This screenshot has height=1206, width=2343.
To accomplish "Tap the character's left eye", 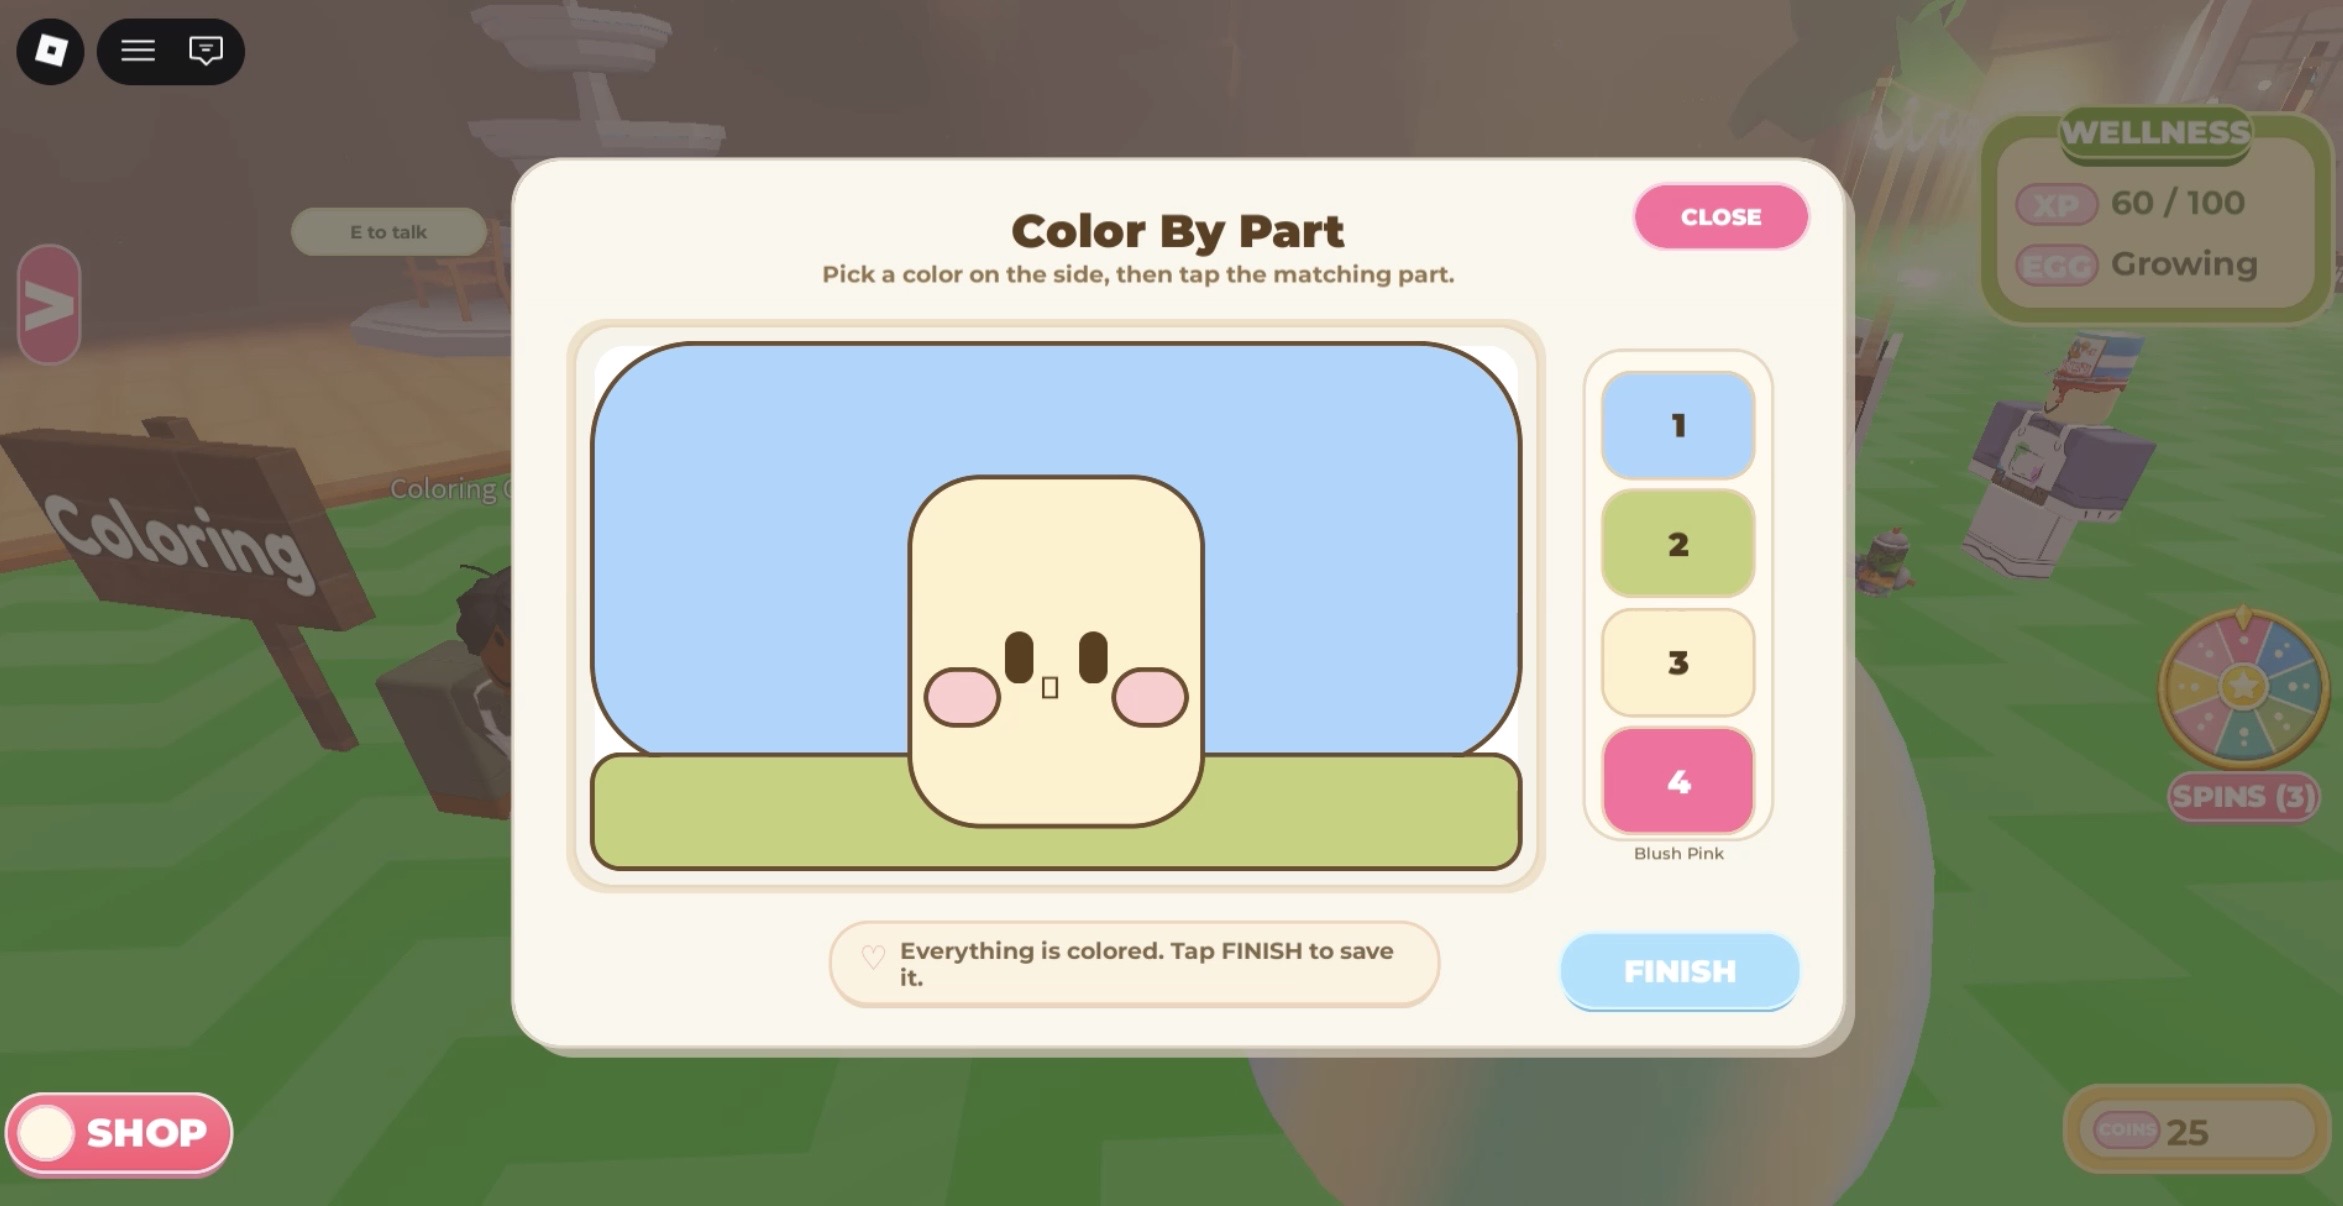I will (x=1019, y=657).
